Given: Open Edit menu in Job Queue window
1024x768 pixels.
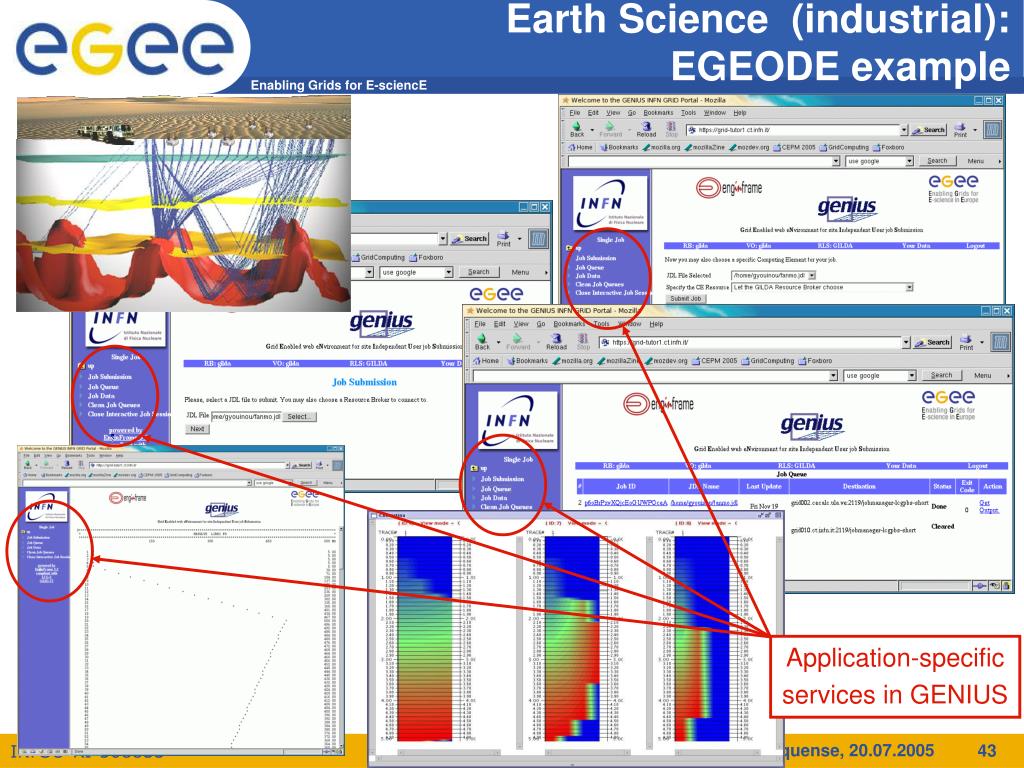Looking at the screenshot, I should [500, 324].
